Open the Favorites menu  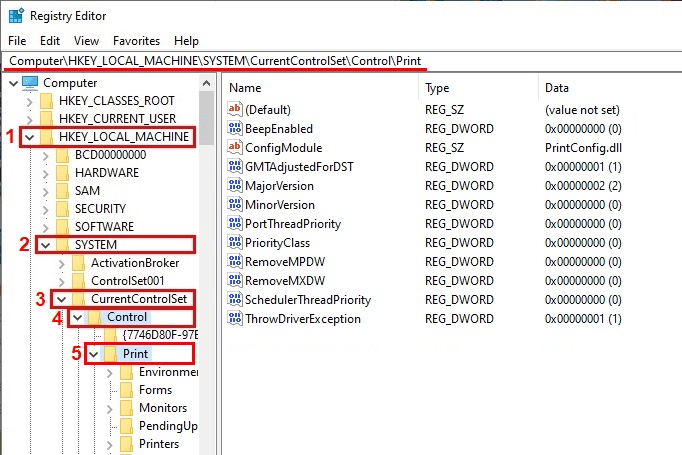(136, 41)
